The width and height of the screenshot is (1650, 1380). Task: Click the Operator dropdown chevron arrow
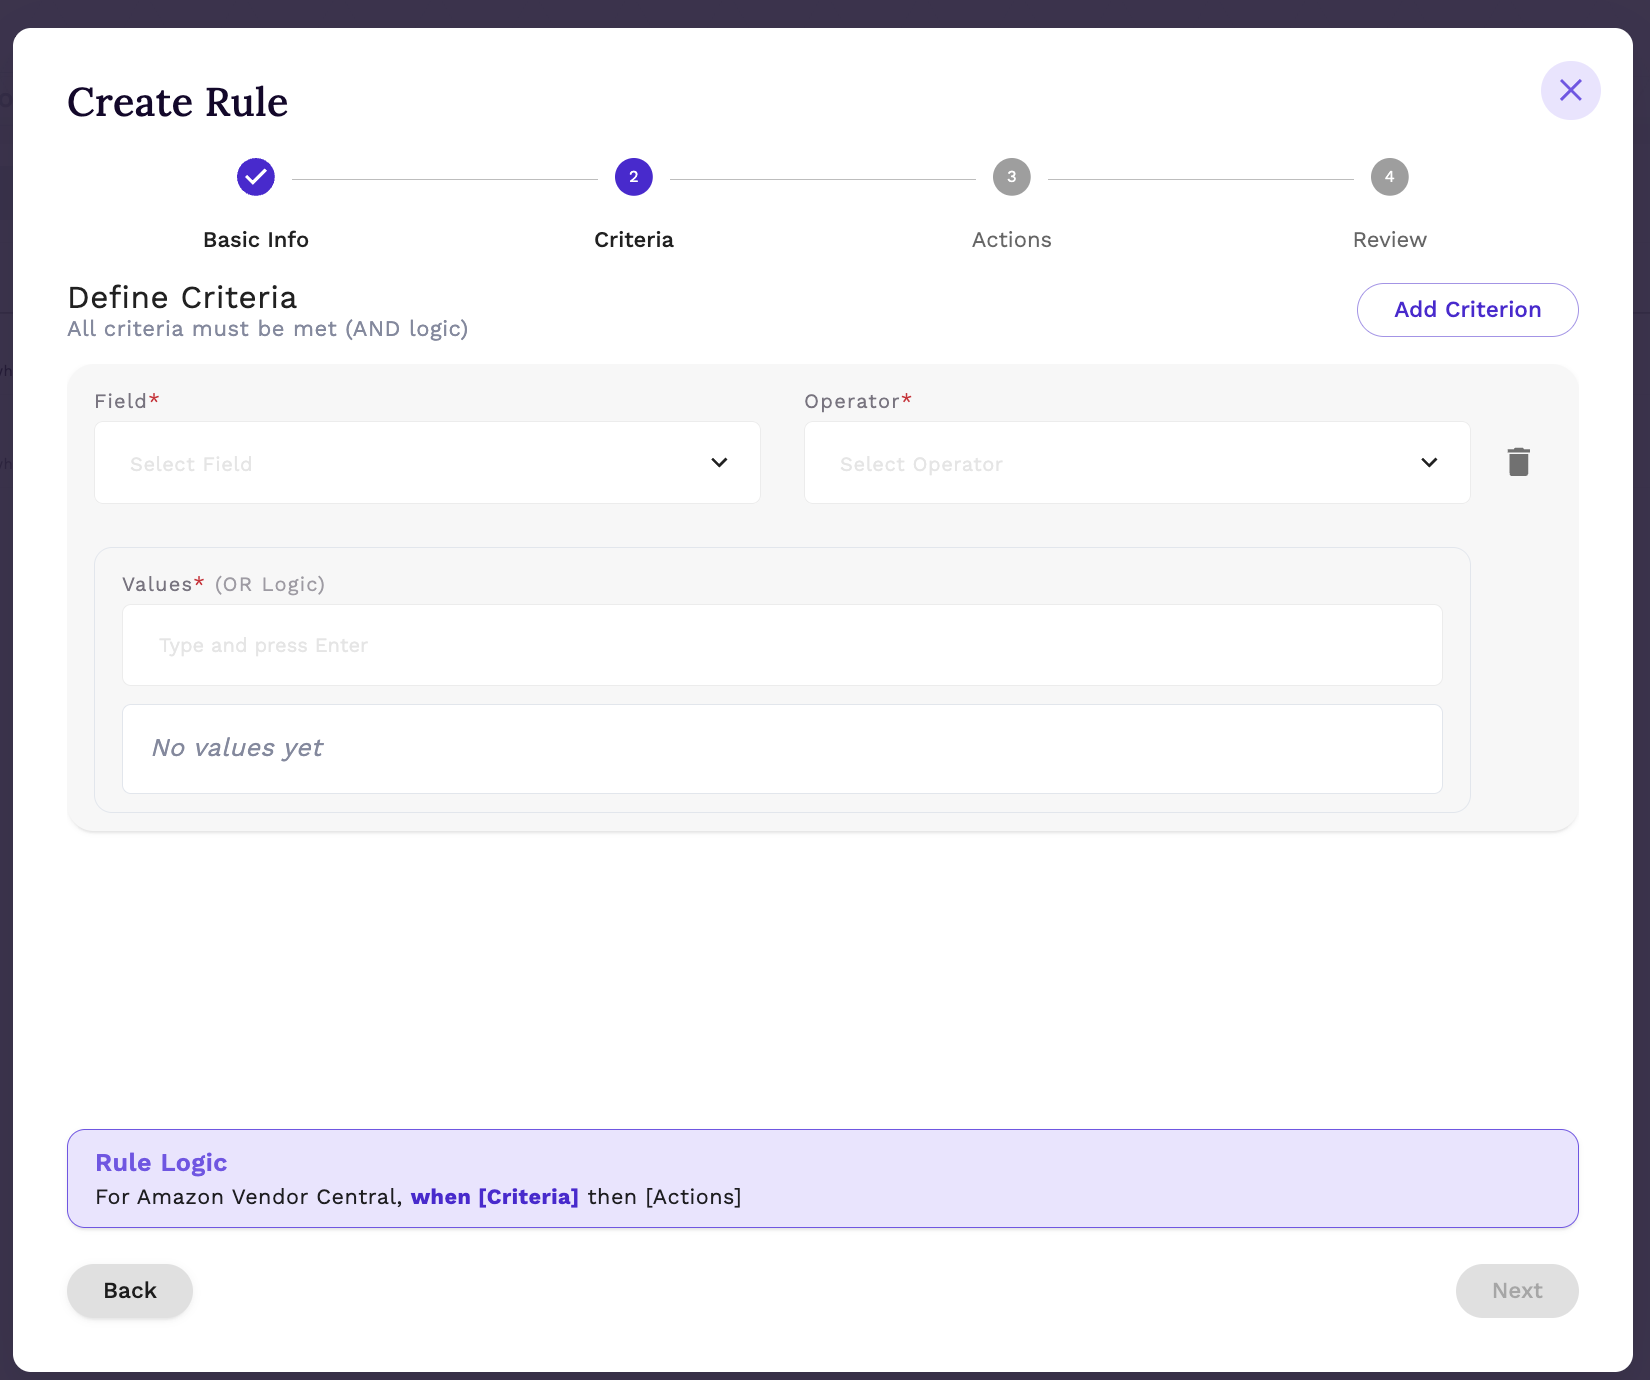click(1429, 462)
